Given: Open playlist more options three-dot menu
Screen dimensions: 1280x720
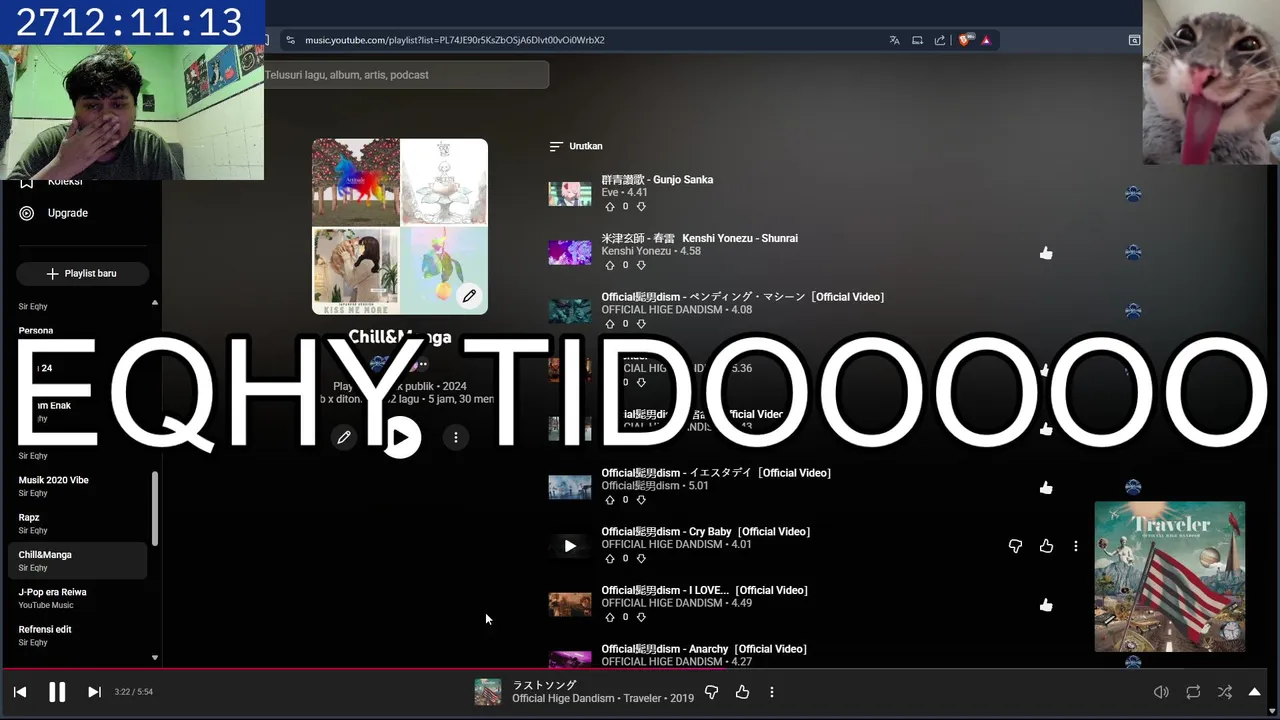Looking at the screenshot, I should 456,437.
